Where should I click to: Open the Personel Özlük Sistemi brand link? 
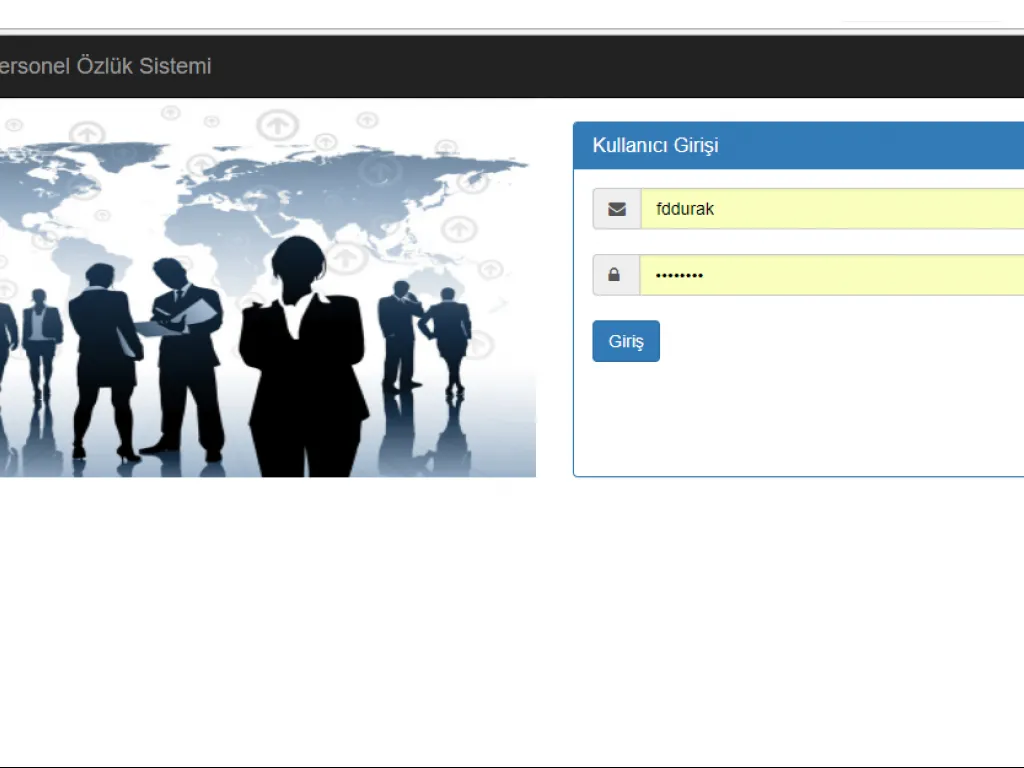(x=105, y=66)
